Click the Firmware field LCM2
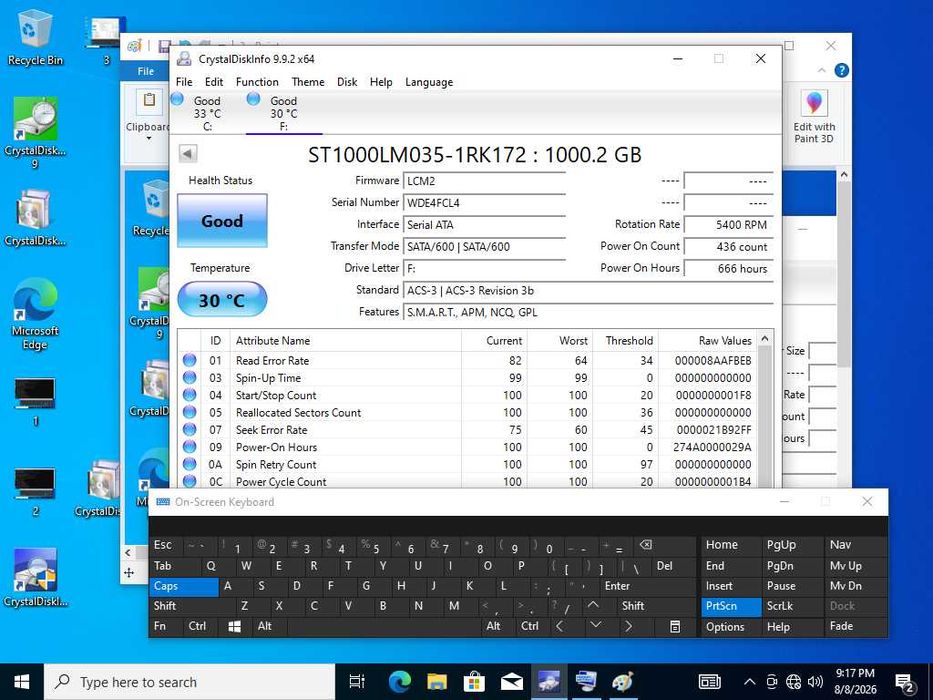The height and width of the screenshot is (700, 933). 484,181
